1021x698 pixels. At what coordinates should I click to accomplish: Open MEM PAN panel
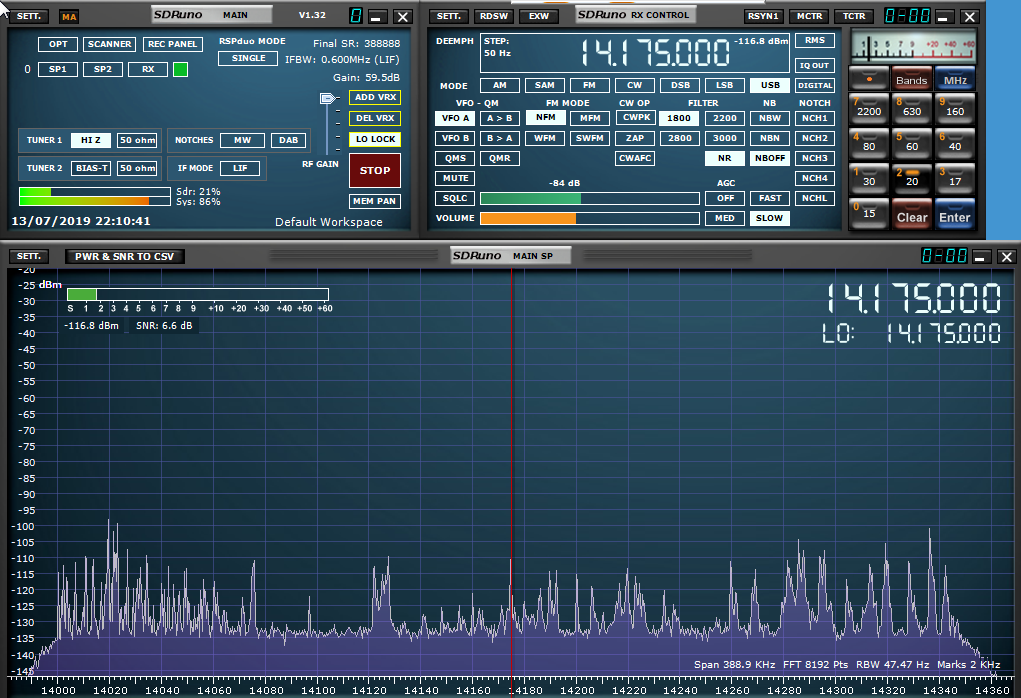[375, 201]
